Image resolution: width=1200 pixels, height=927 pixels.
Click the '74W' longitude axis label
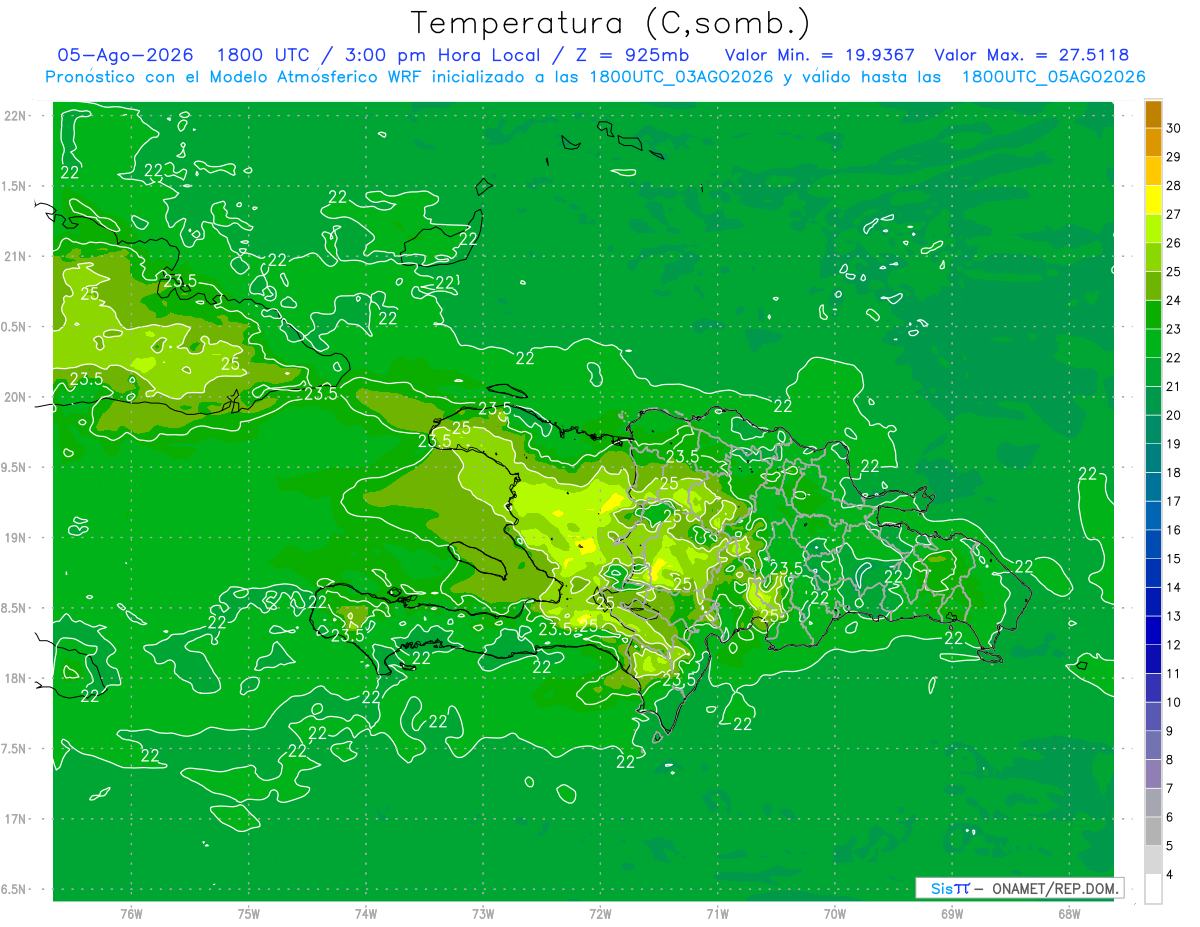click(366, 914)
